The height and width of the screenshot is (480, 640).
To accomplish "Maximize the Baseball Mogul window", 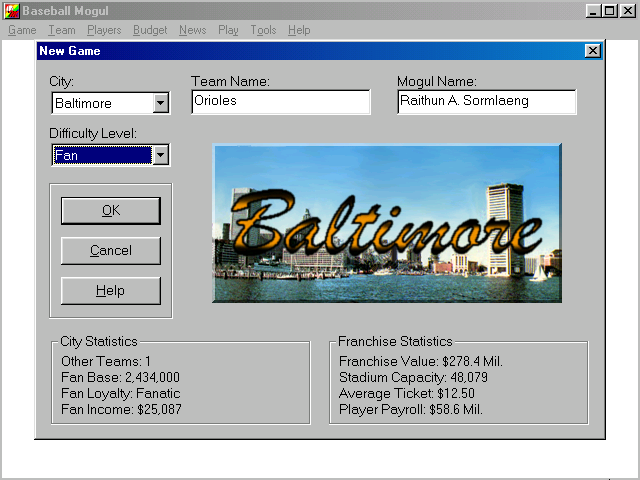I will coord(609,11).
